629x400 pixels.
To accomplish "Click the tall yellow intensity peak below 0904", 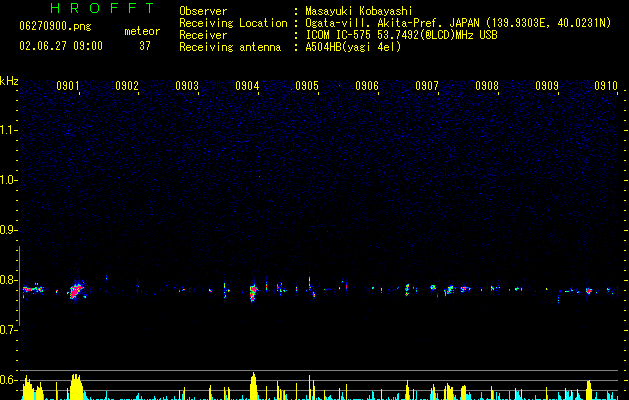I will (x=253, y=386).
